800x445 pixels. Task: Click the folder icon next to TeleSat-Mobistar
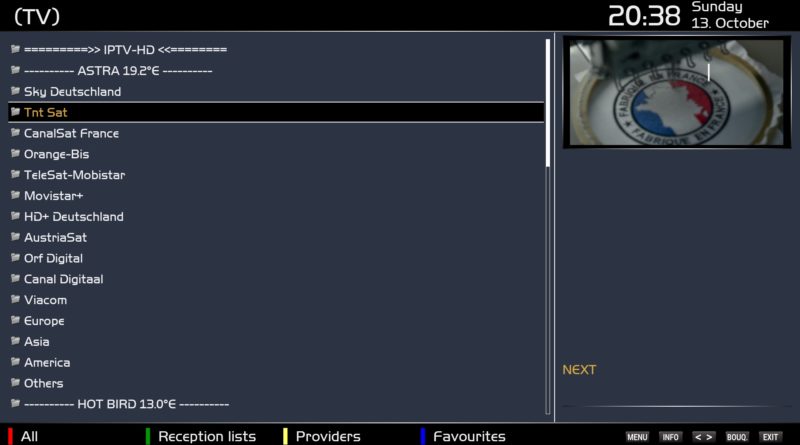[15, 175]
